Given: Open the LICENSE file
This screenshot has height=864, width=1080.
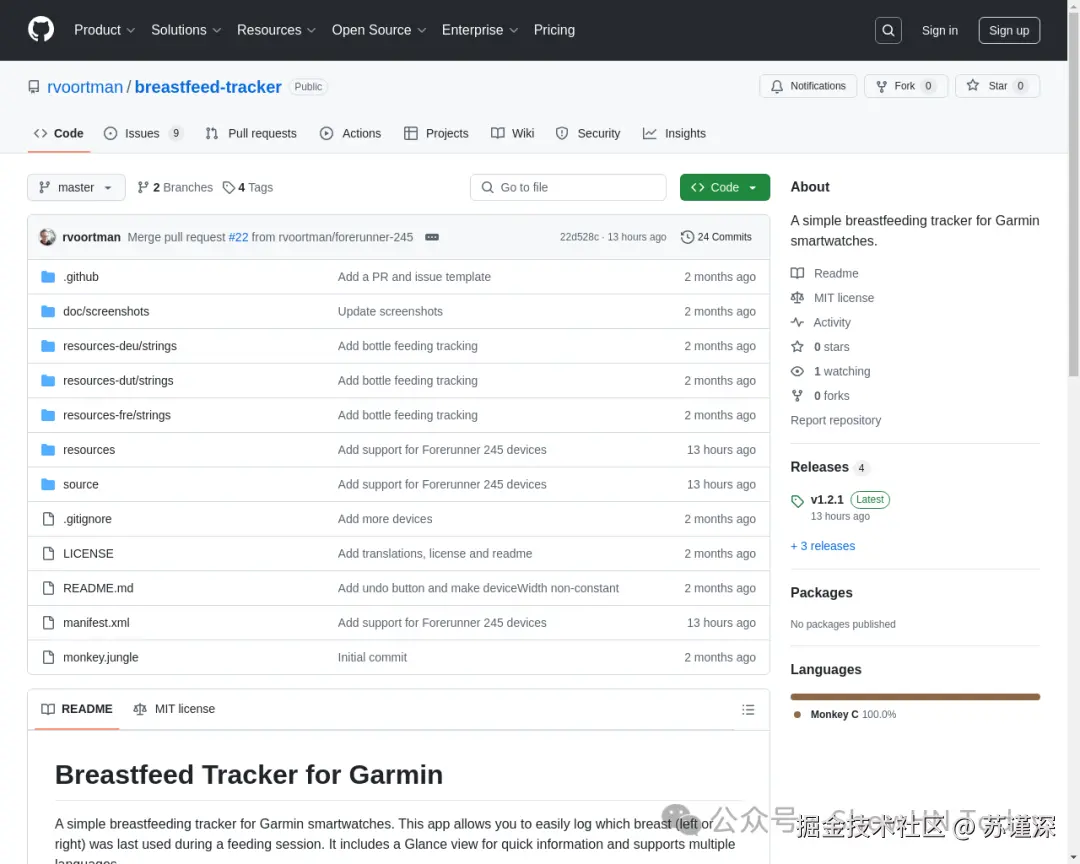Looking at the screenshot, I should click(88, 553).
